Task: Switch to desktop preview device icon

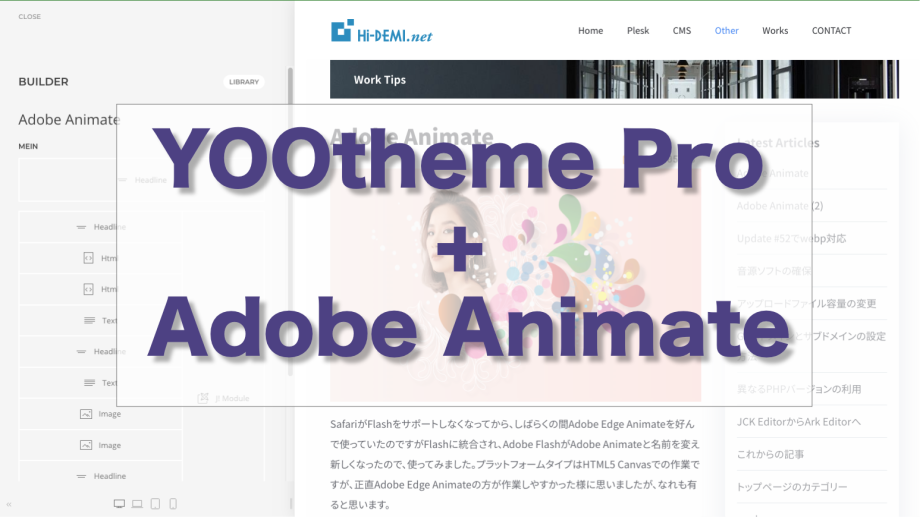Action: (x=120, y=504)
